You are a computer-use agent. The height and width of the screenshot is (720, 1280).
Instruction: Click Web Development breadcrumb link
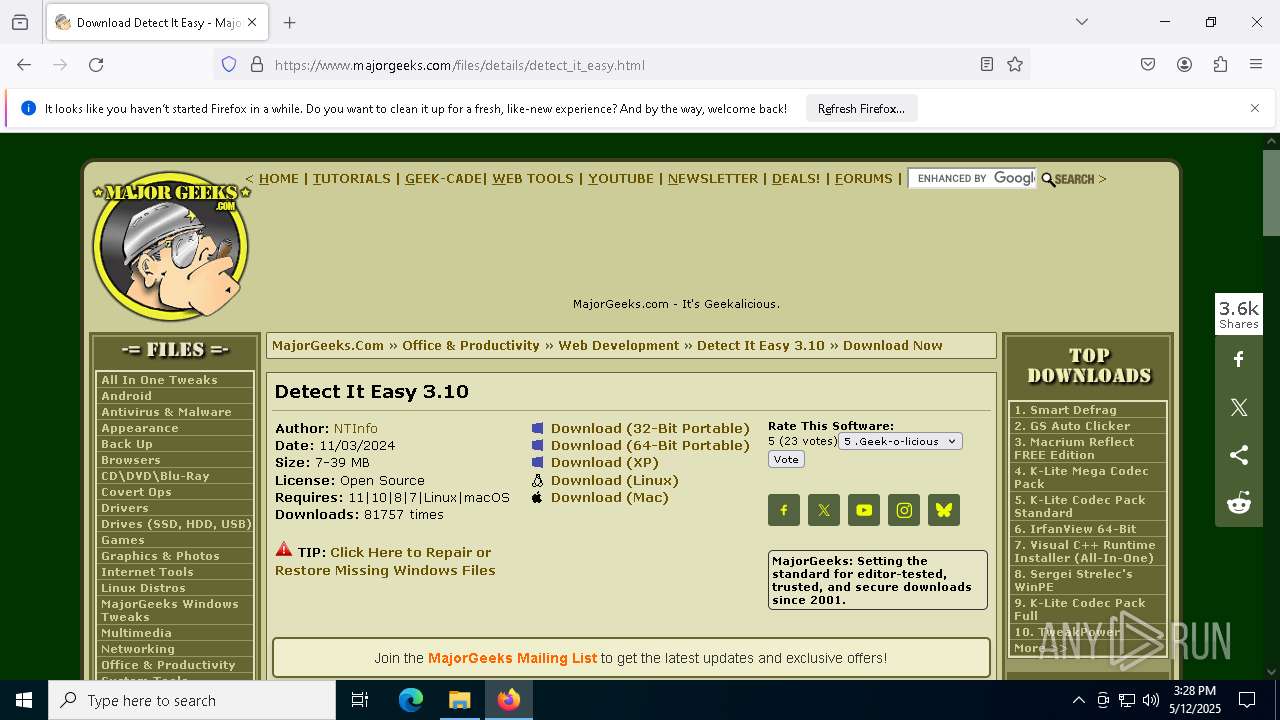619,346
